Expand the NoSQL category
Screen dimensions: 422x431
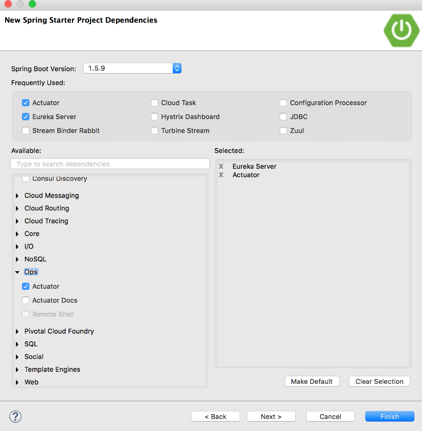click(x=17, y=259)
